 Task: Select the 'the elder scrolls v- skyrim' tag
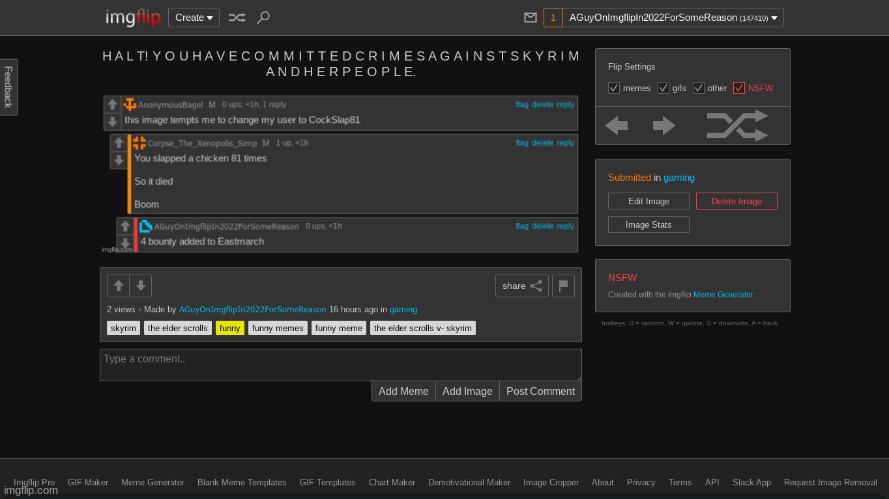422,328
